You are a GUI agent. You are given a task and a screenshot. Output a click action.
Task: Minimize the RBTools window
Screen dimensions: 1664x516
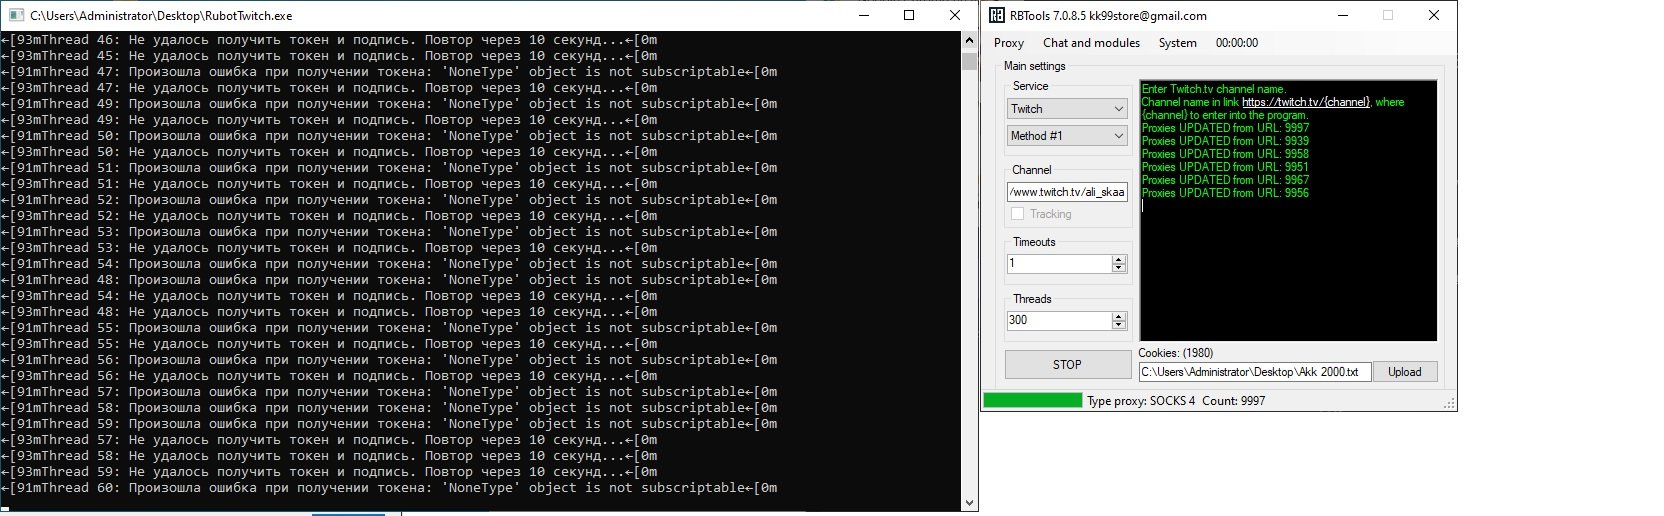click(x=1341, y=15)
